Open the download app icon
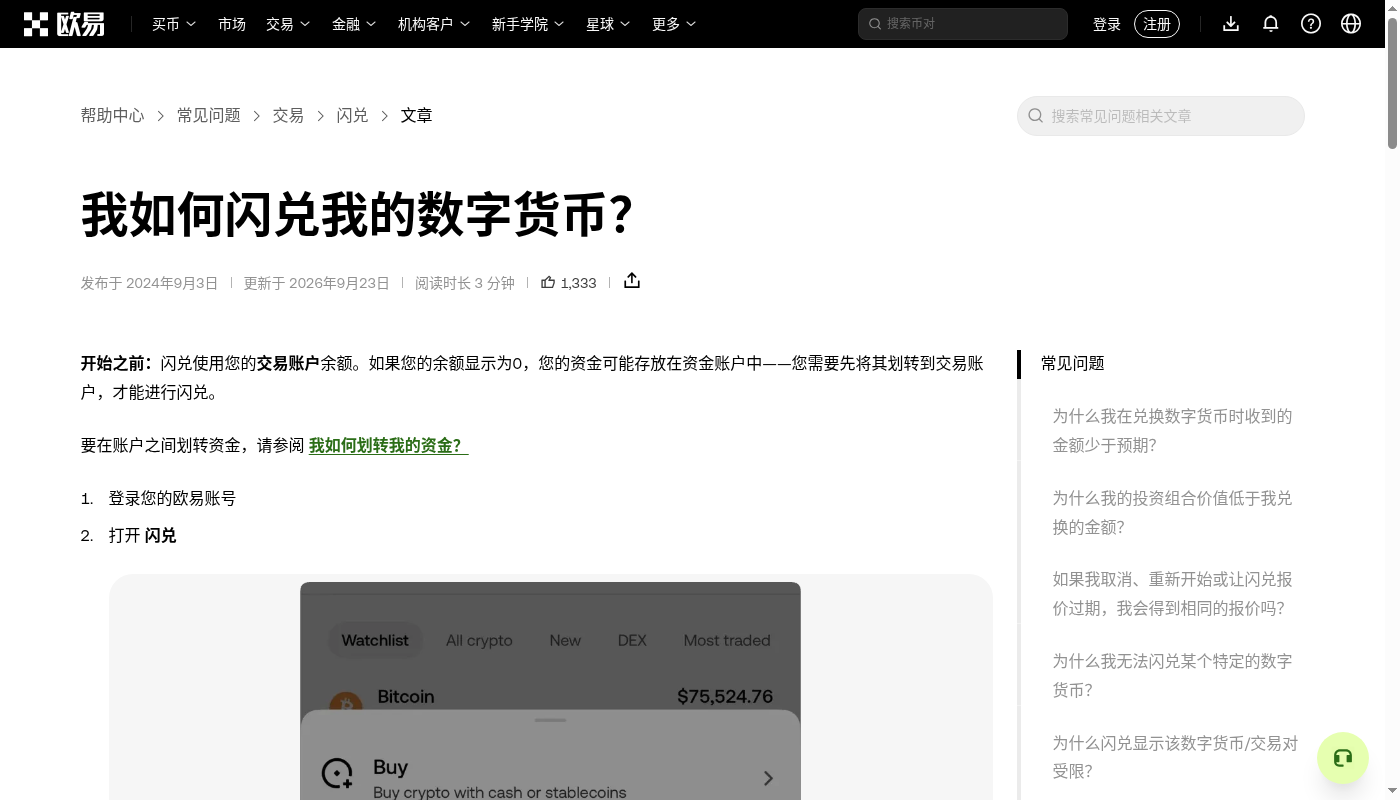This screenshot has width=1400, height=800. pyautogui.click(x=1231, y=24)
